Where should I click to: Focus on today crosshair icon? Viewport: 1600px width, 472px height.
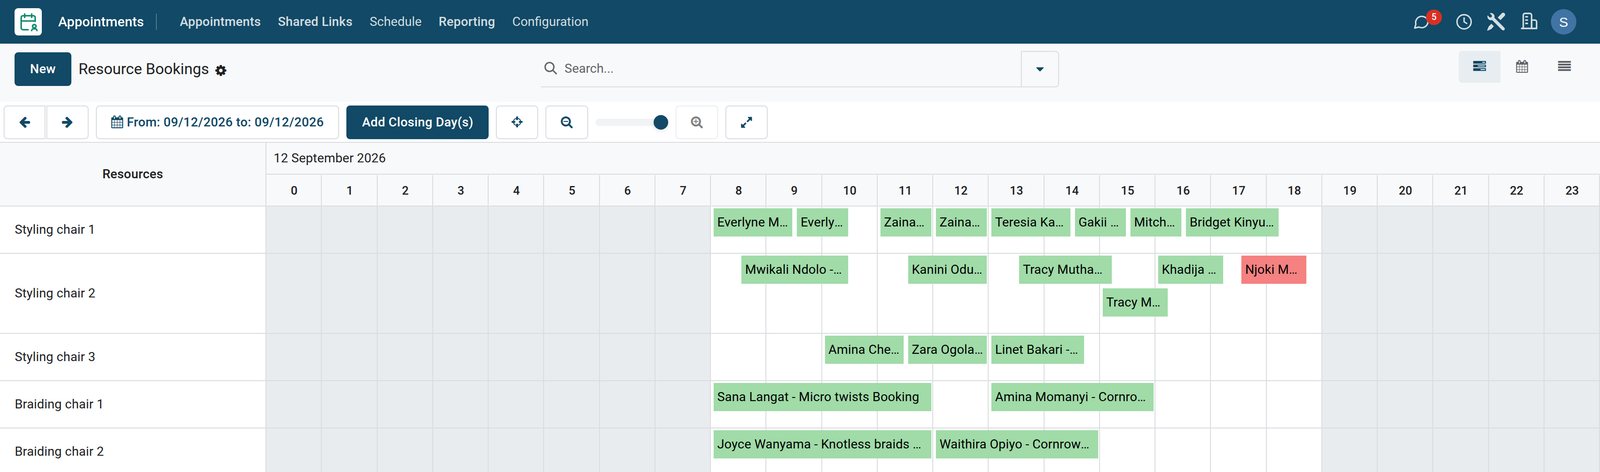pos(517,122)
